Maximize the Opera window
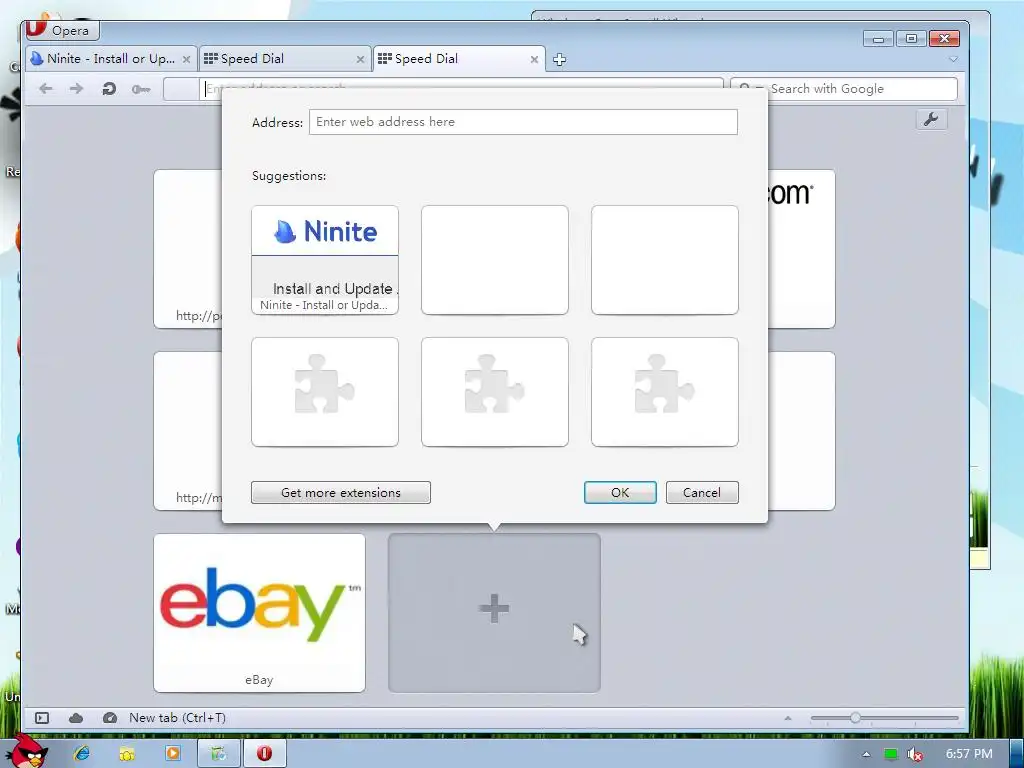Image resolution: width=1024 pixels, height=768 pixels. point(911,39)
